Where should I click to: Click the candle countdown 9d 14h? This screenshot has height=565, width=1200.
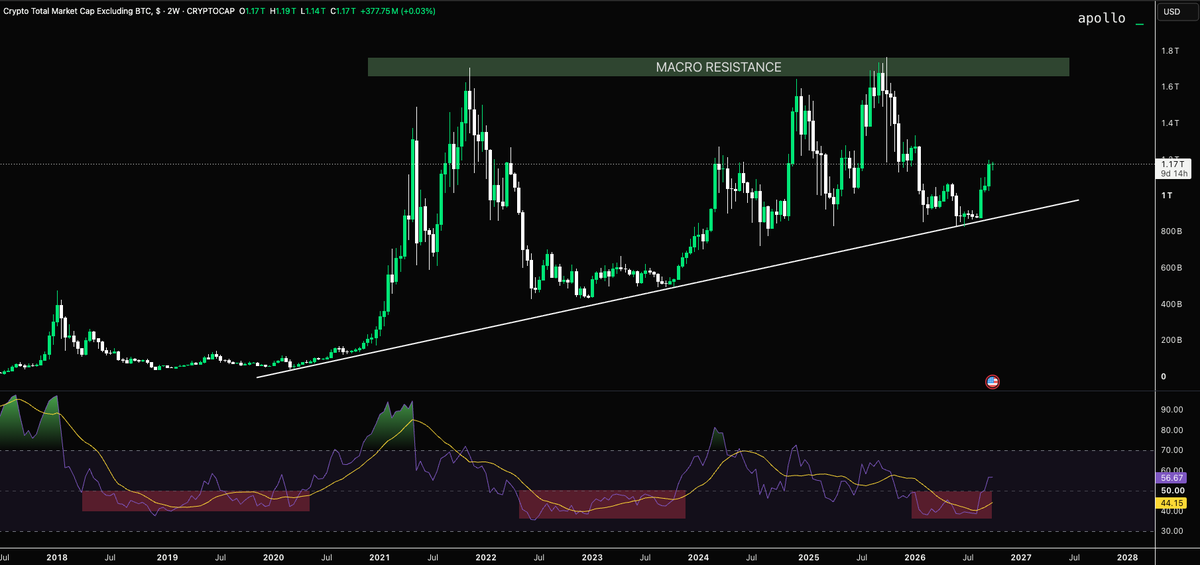click(x=1172, y=173)
